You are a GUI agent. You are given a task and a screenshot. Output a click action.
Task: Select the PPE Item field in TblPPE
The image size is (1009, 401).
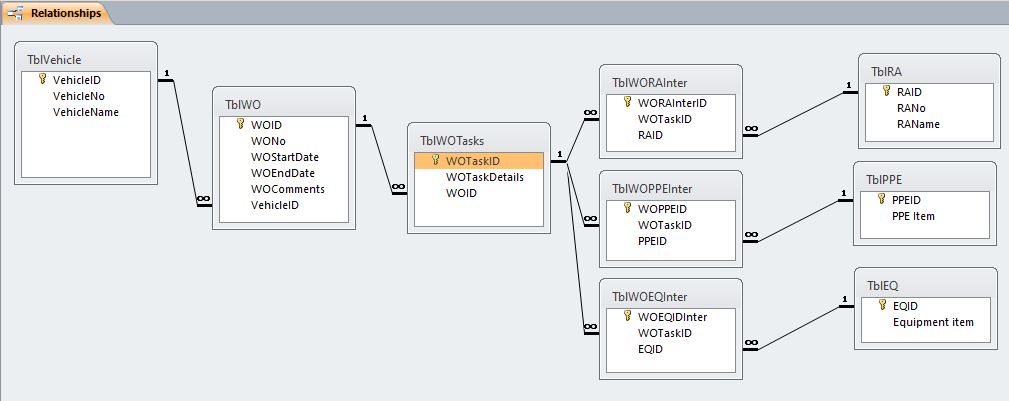pos(913,215)
